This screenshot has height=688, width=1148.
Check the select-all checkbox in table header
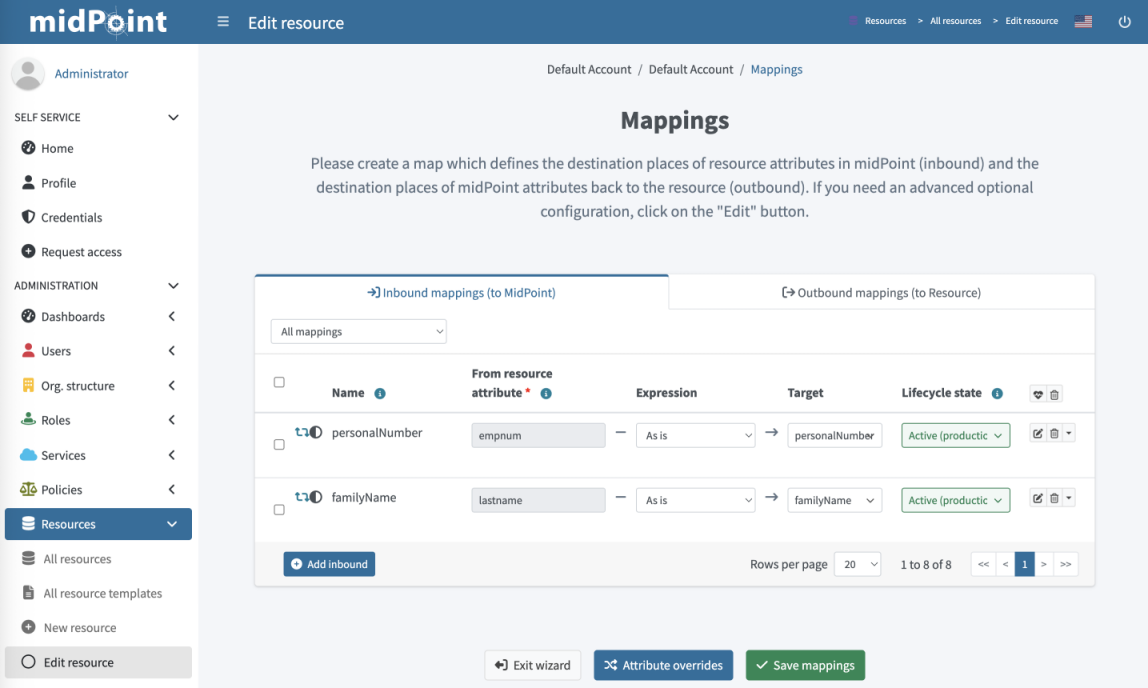(x=279, y=382)
